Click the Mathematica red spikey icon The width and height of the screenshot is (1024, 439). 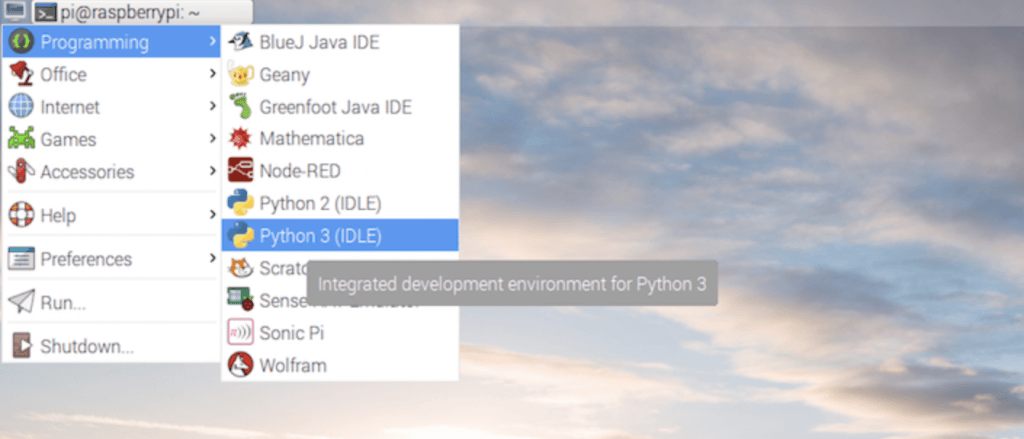tap(240, 139)
